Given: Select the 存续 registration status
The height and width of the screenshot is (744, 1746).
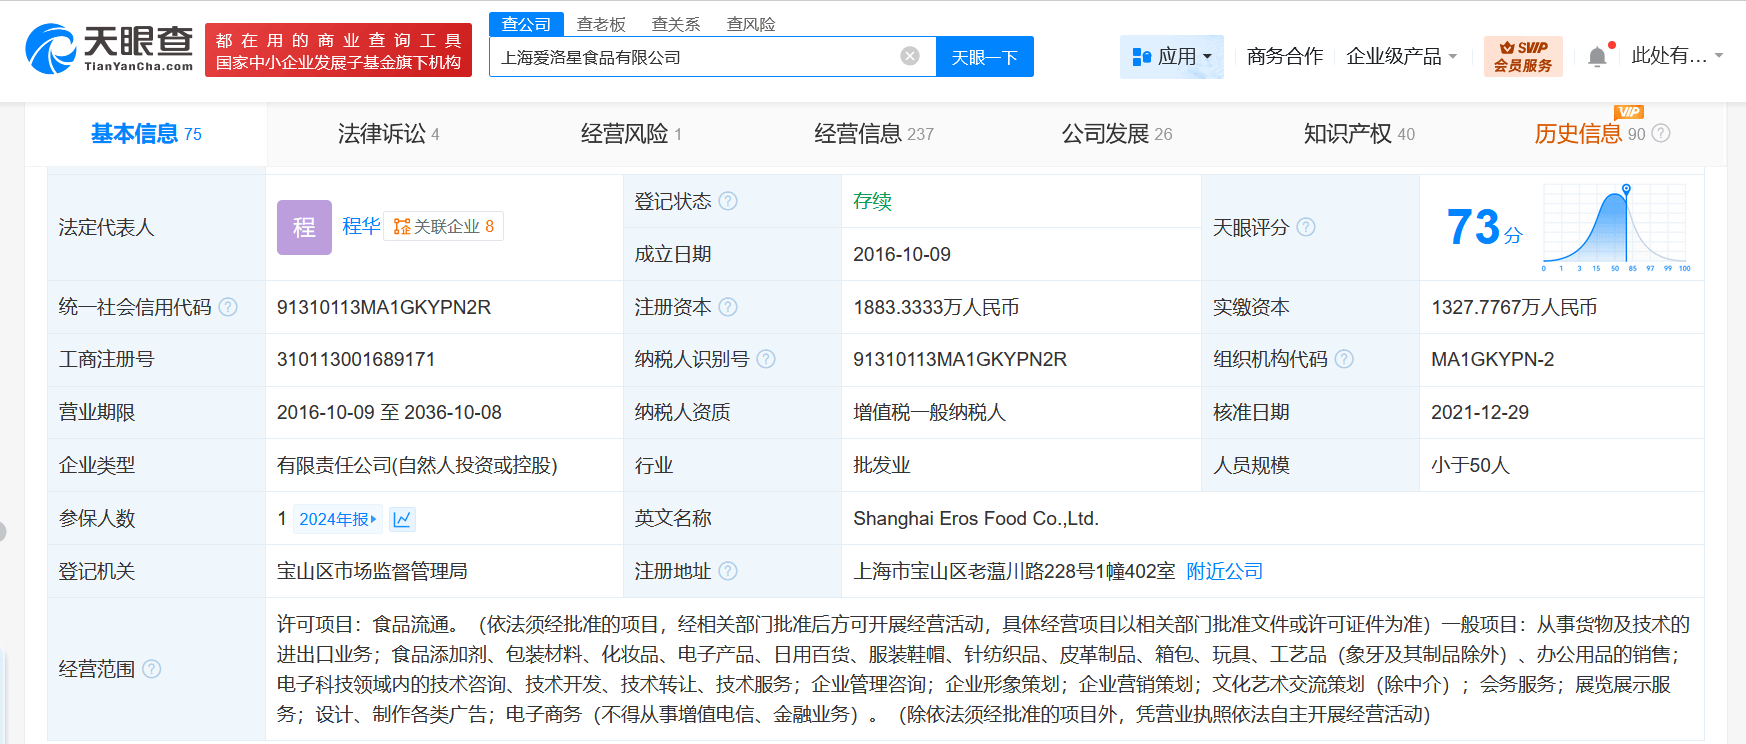Looking at the screenshot, I should [872, 201].
